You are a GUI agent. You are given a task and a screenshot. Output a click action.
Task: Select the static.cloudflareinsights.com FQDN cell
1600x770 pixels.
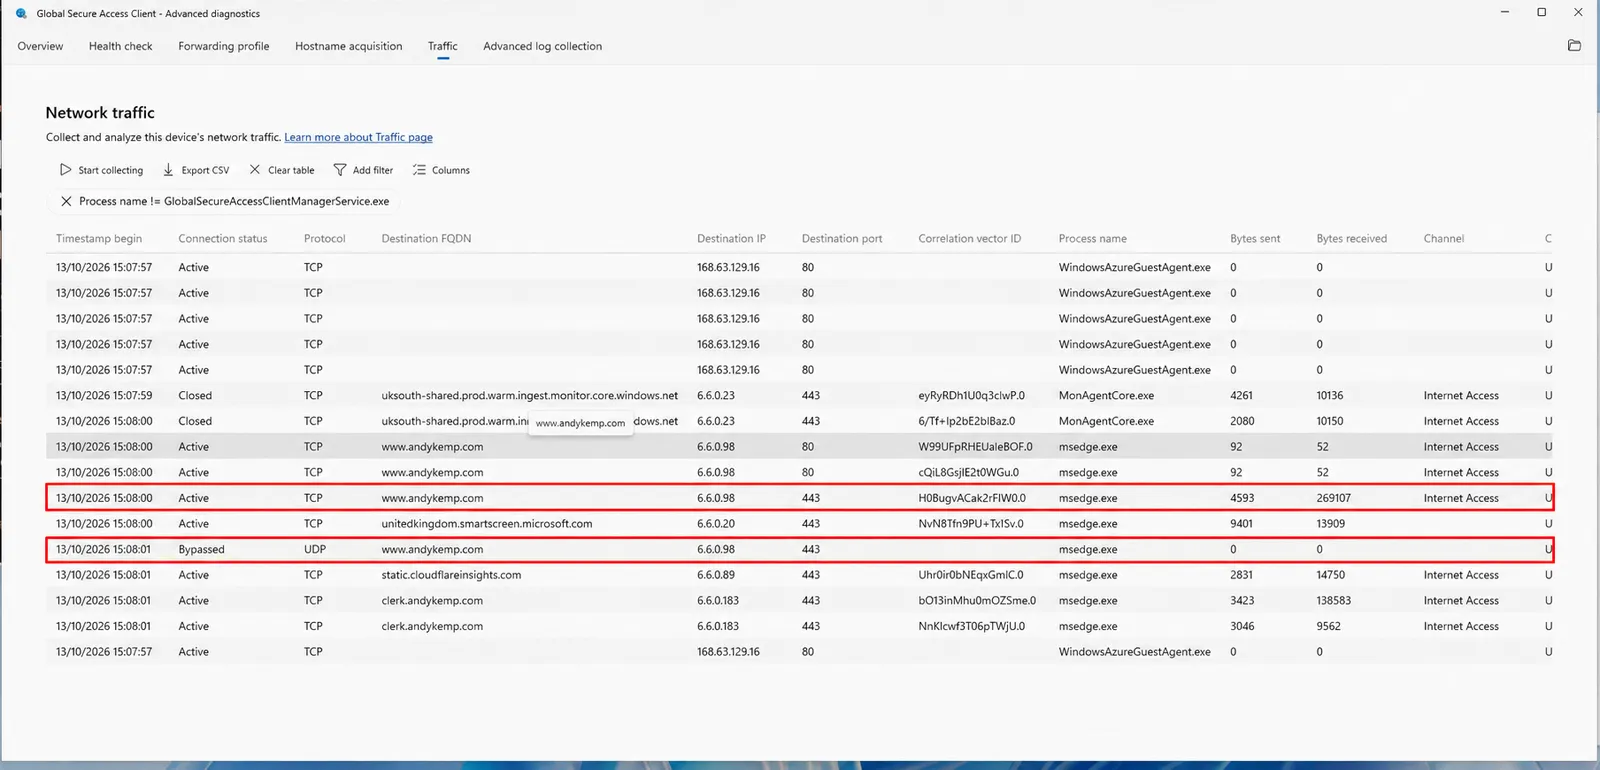click(451, 575)
